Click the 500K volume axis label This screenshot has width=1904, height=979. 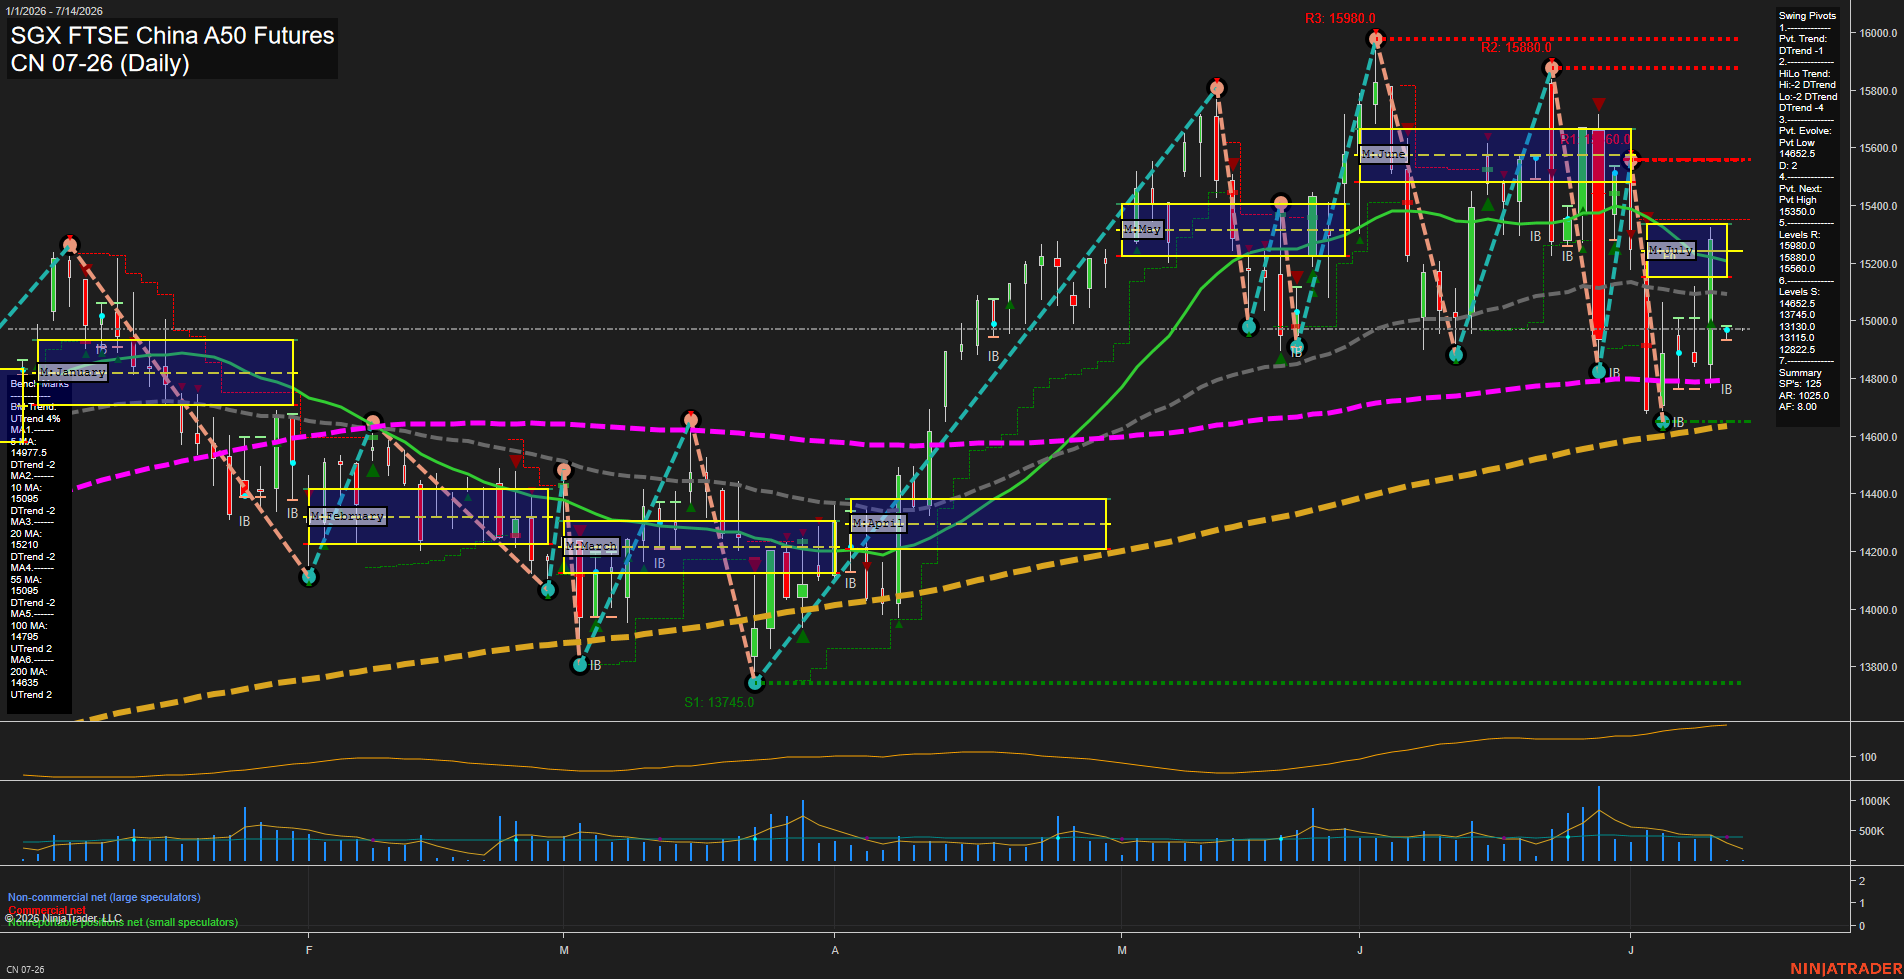pos(1871,831)
